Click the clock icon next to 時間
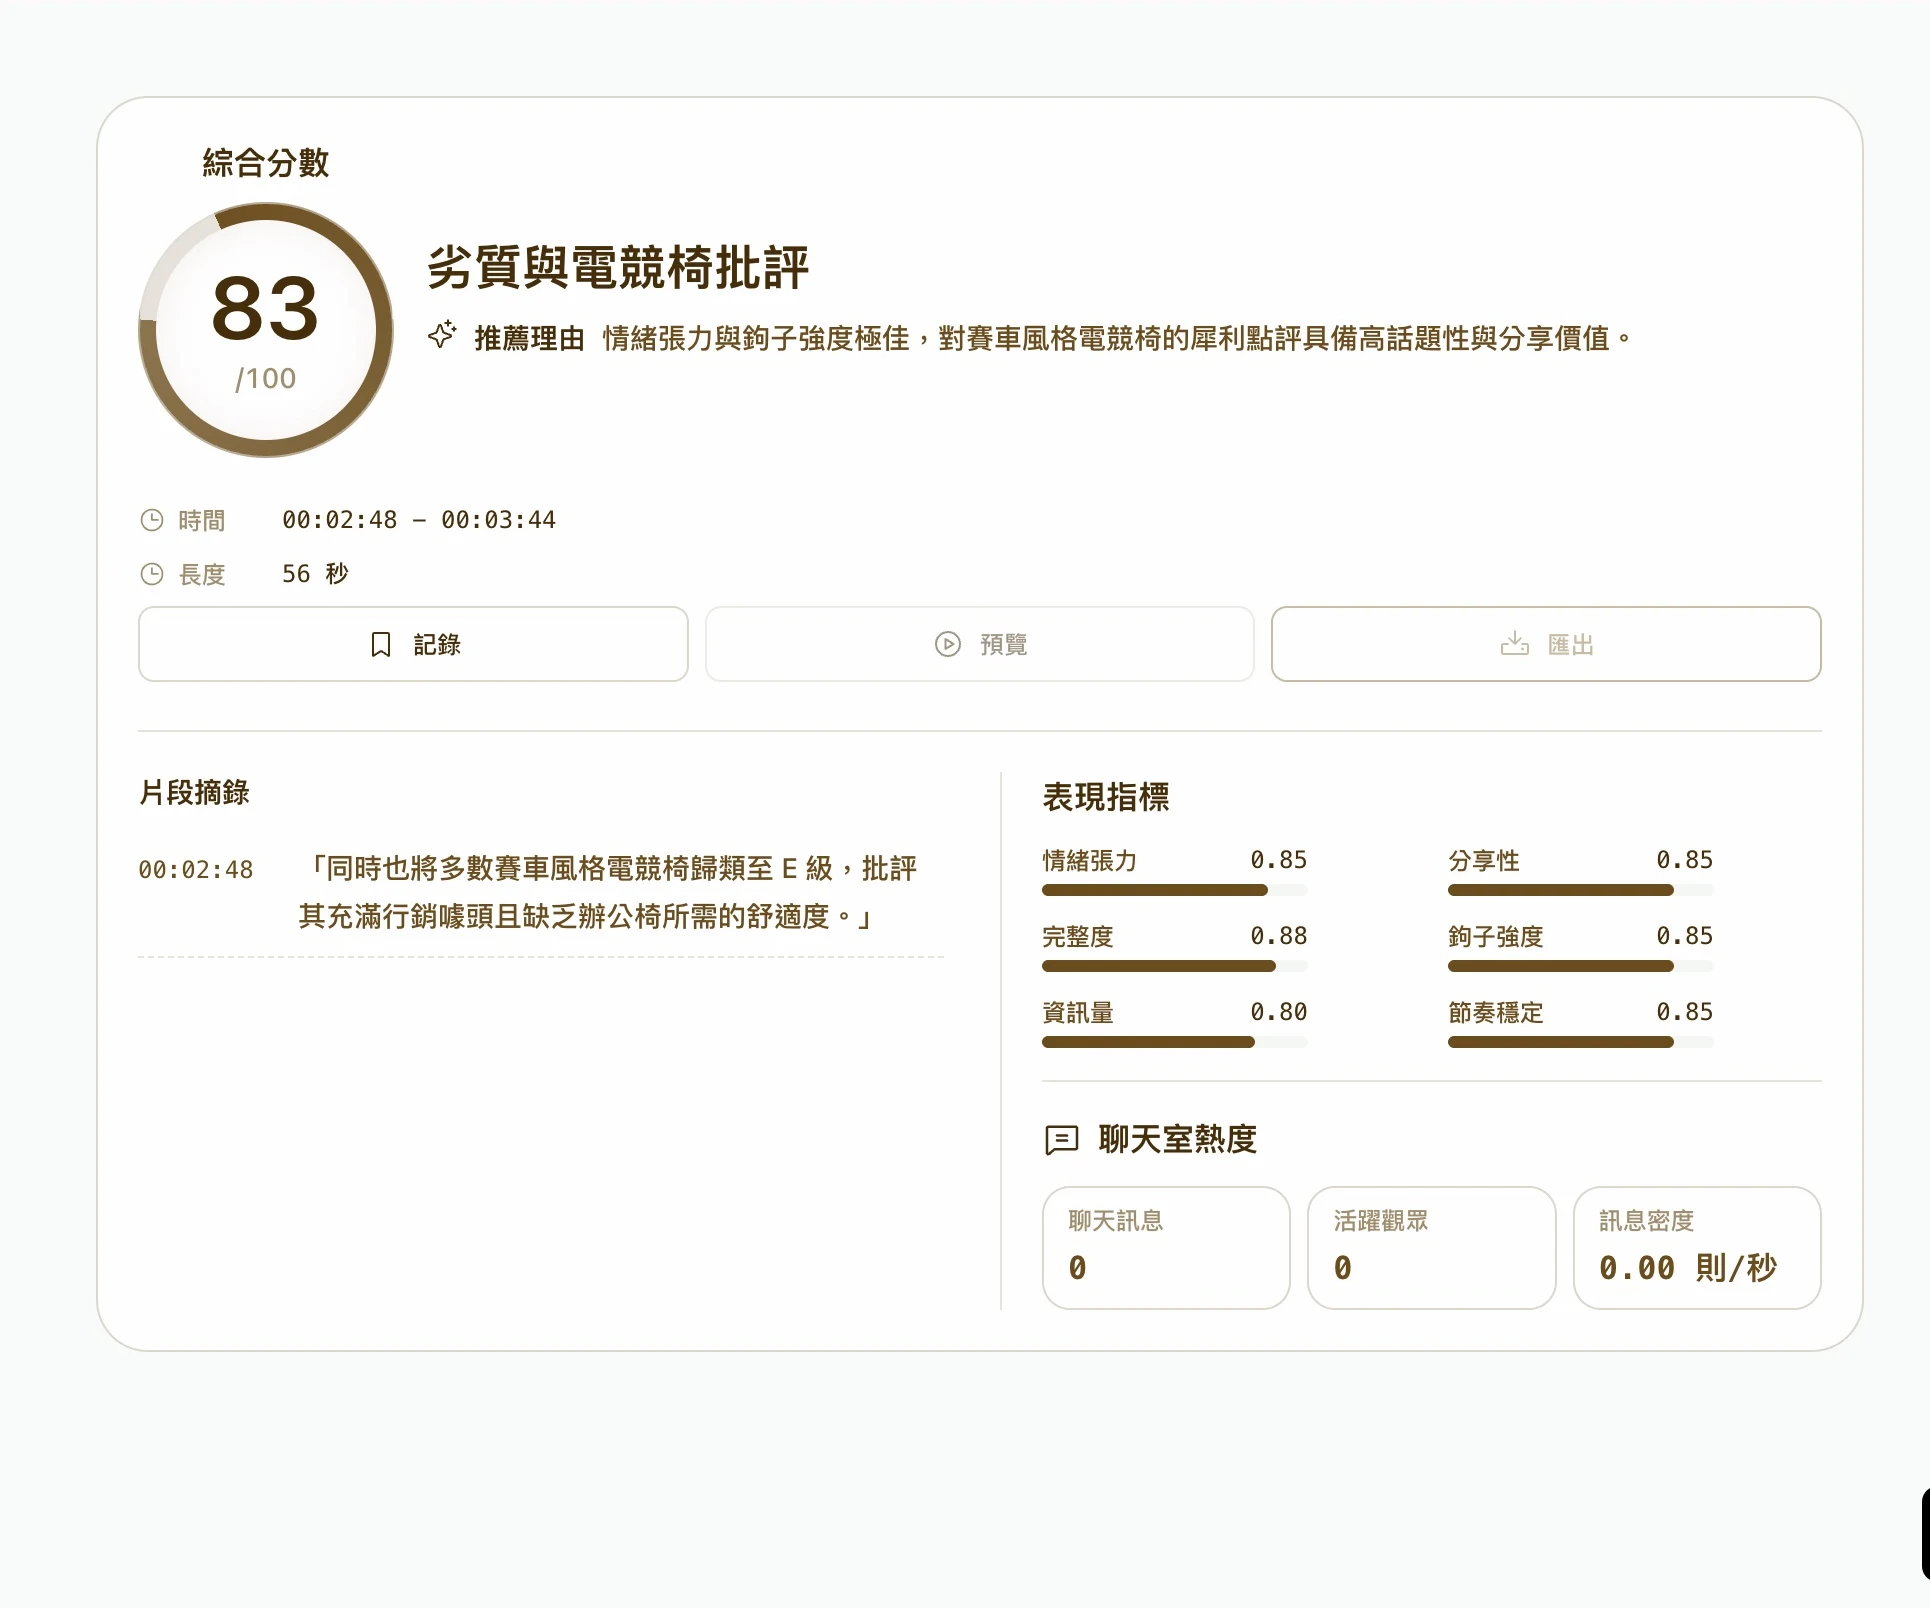Image resolution: width=1930 pixels, height=1608 pixels. [152, 520]
